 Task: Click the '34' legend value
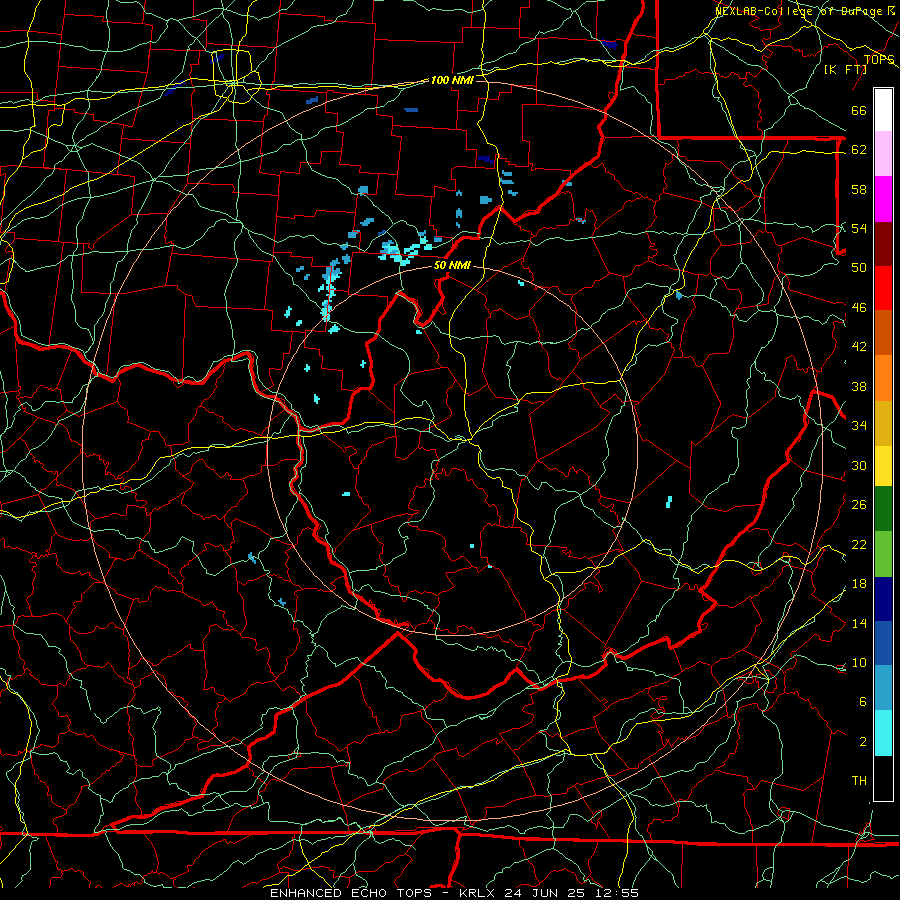tap(859, 425)
